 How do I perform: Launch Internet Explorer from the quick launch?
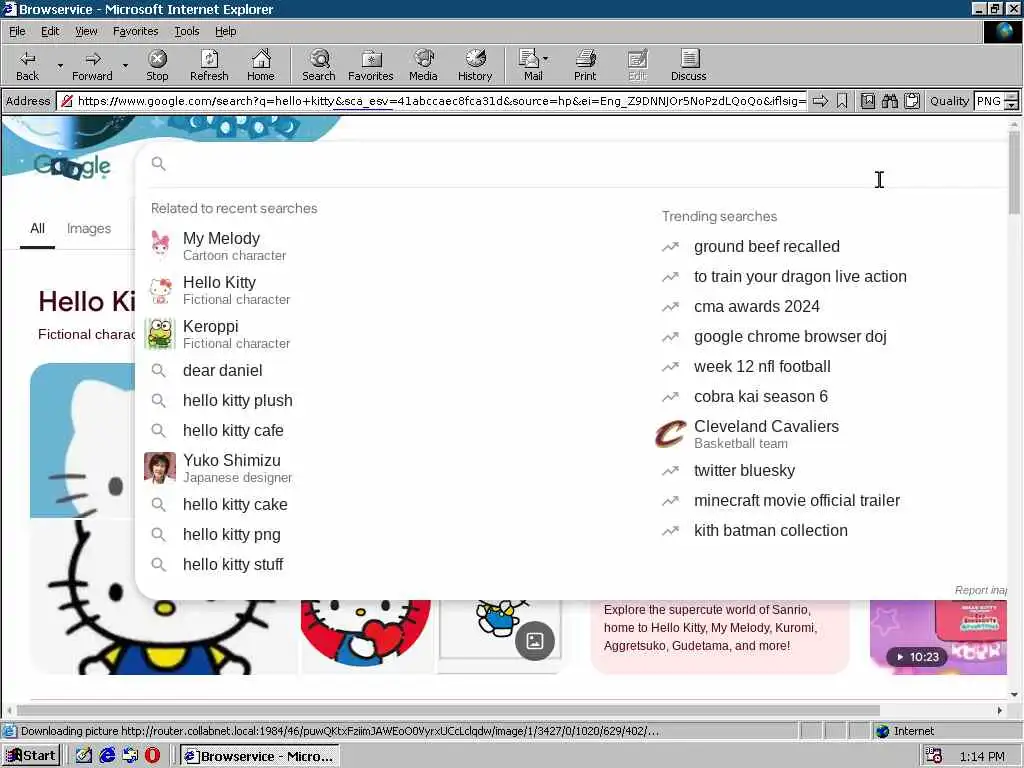point(107,756)
